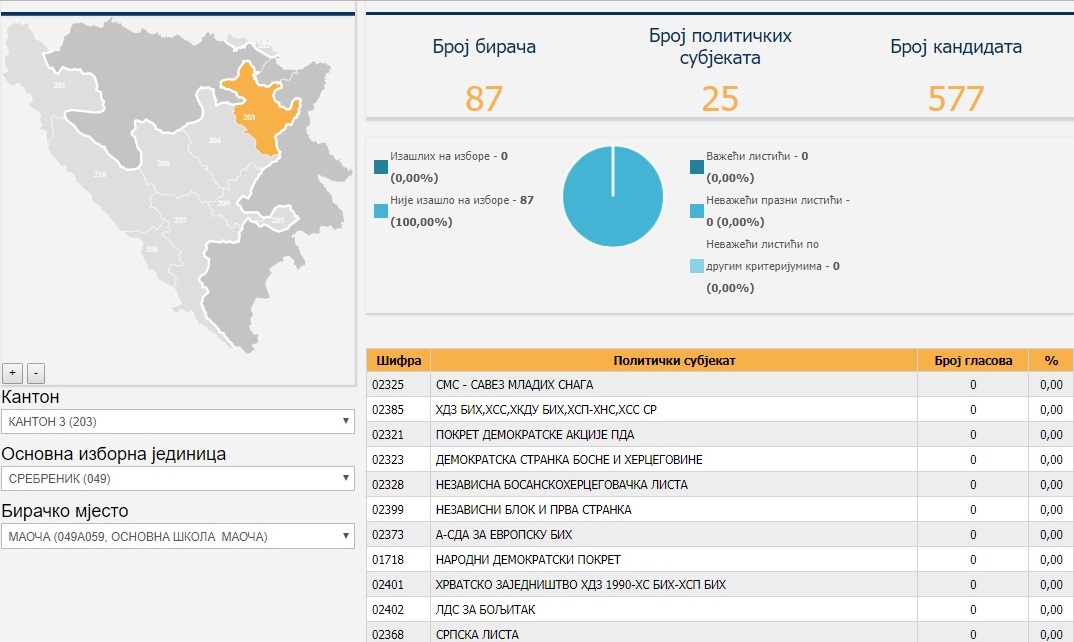Open the Бирачко мјесто dropdown showing Маоча
The image size is (1074, 642).
point(177,536)
